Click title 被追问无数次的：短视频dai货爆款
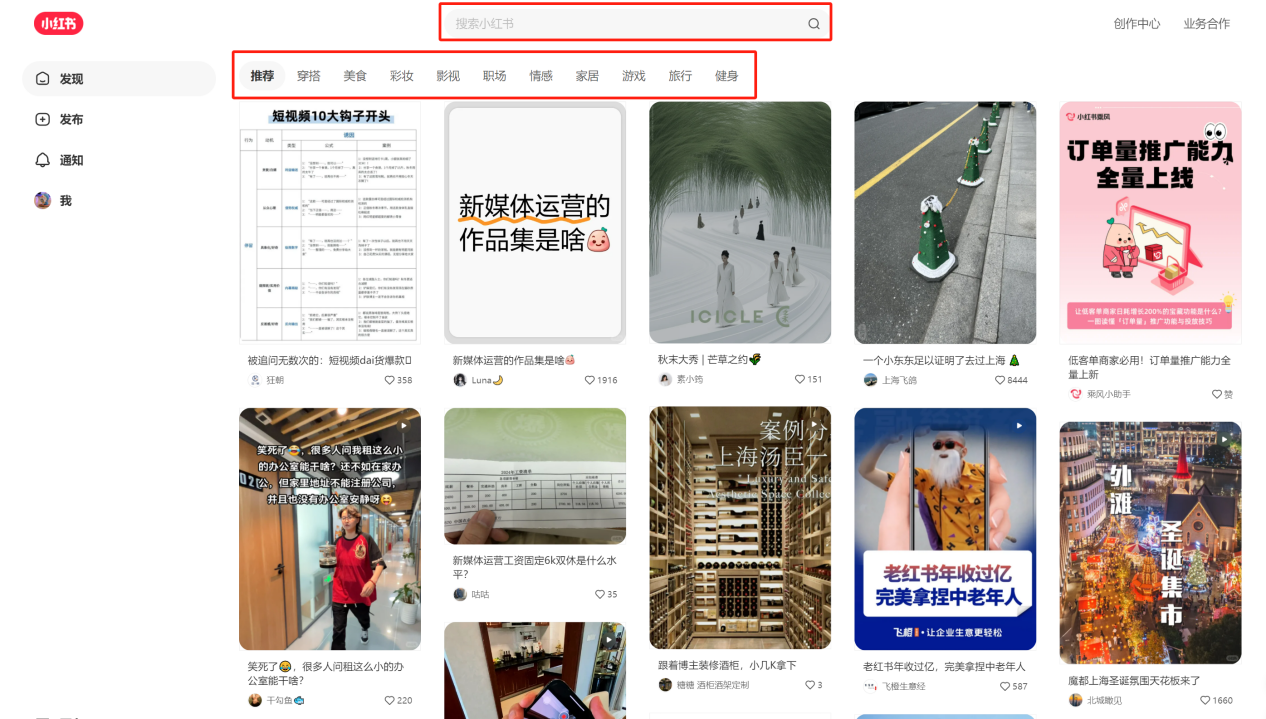The width and height of the screenshot is (1266, 719). [330, 360]
